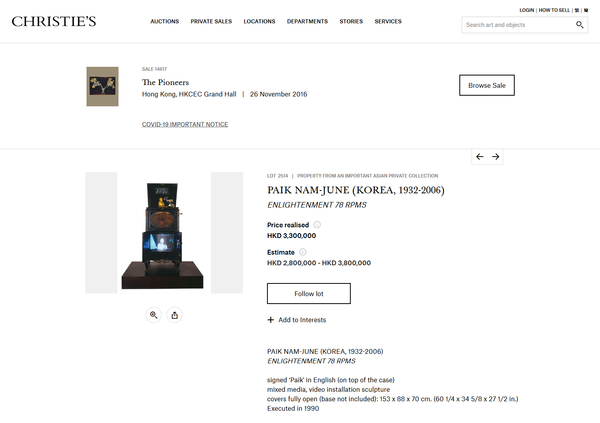Open Estimate info icon
The width and height of the screenshot is (600, 423).
point(303,252)
